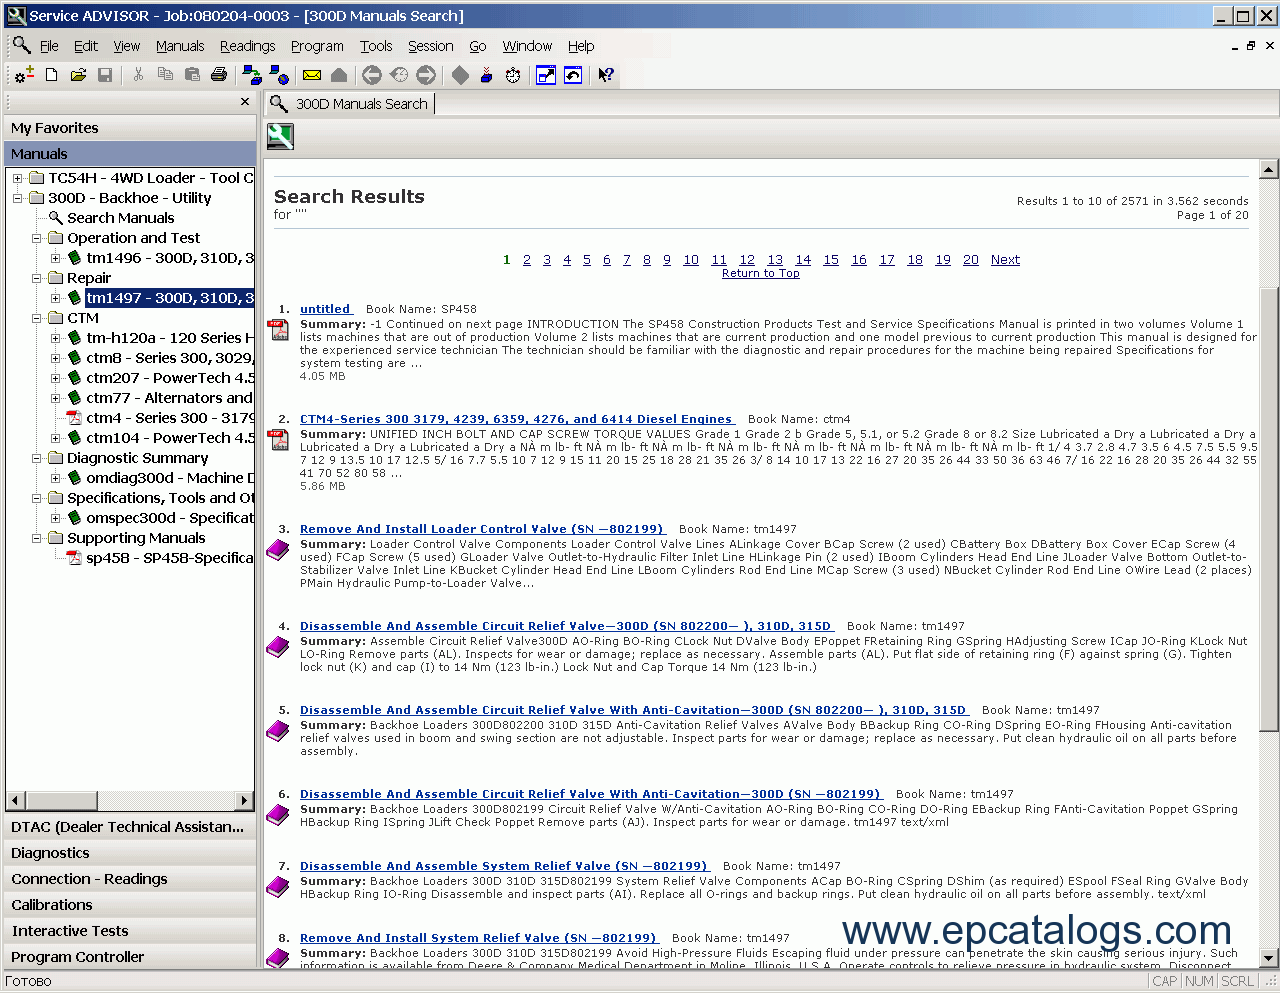Click the results vertical scrollbar down arrow

[1269, 958]
